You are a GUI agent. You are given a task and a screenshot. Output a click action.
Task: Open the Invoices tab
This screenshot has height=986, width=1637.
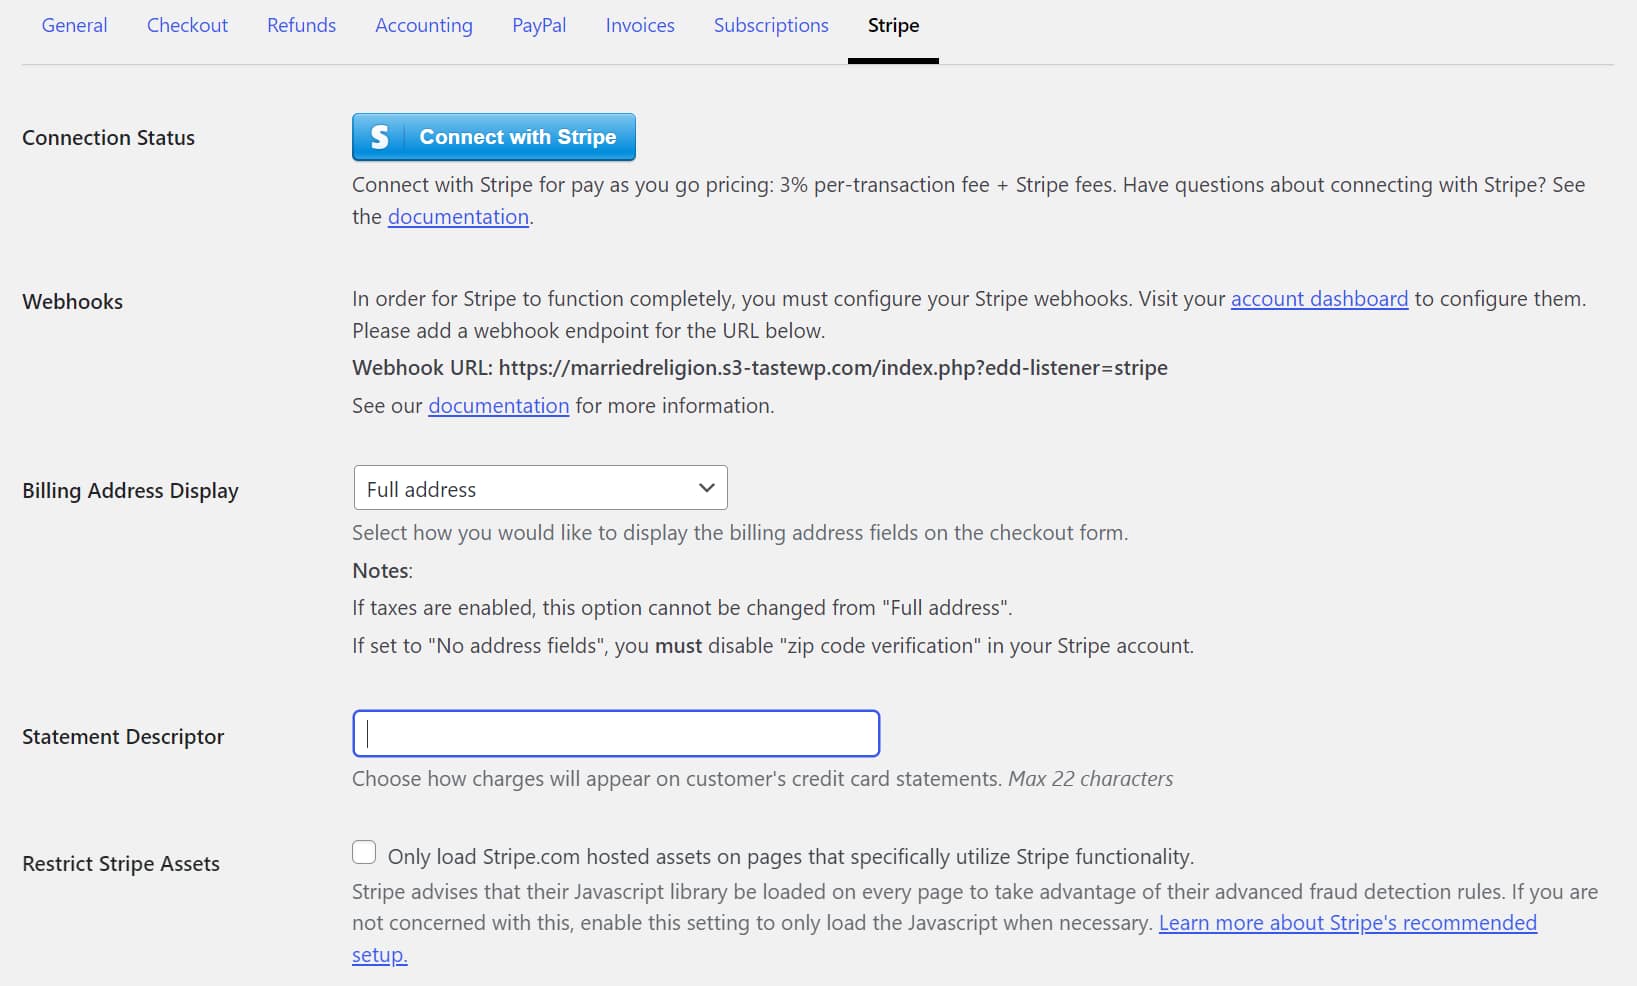pyautogui.click(x=640, y=25)
